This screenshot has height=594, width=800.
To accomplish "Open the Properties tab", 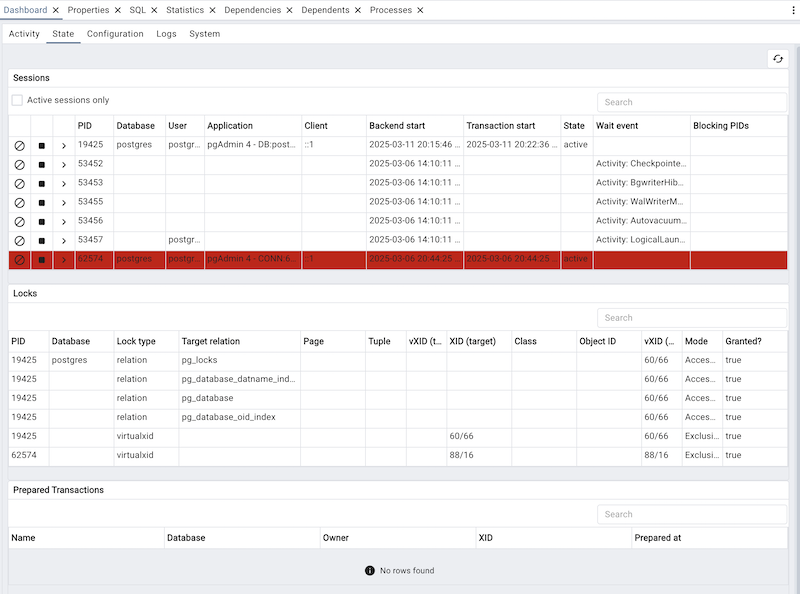I will tap(88, 10).
